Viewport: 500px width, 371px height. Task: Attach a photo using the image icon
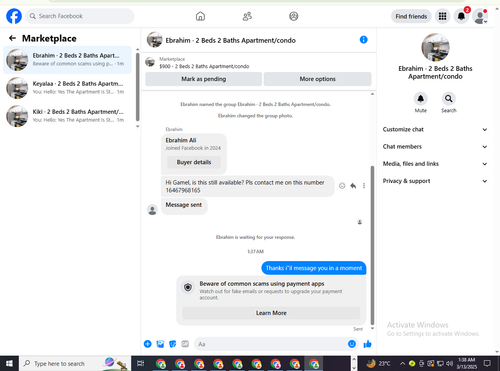[x=160, y=344]
